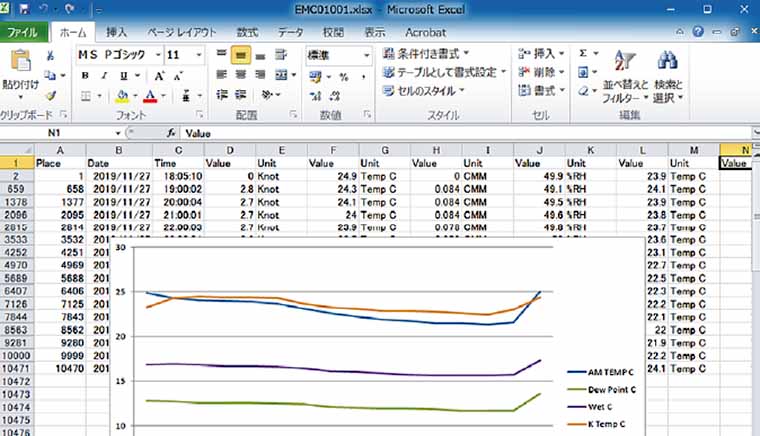Screen dimensions: 760x436
Task: Decrease font size with small A icon
Action: coord(178,76)
